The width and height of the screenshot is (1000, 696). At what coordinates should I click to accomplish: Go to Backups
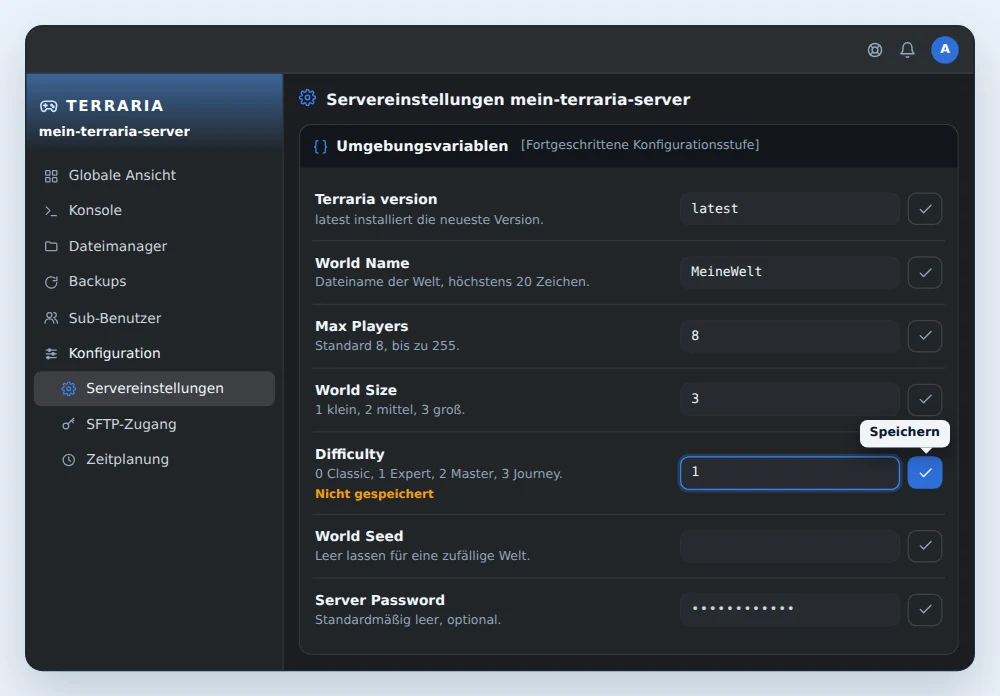click(x=154, y=281)
